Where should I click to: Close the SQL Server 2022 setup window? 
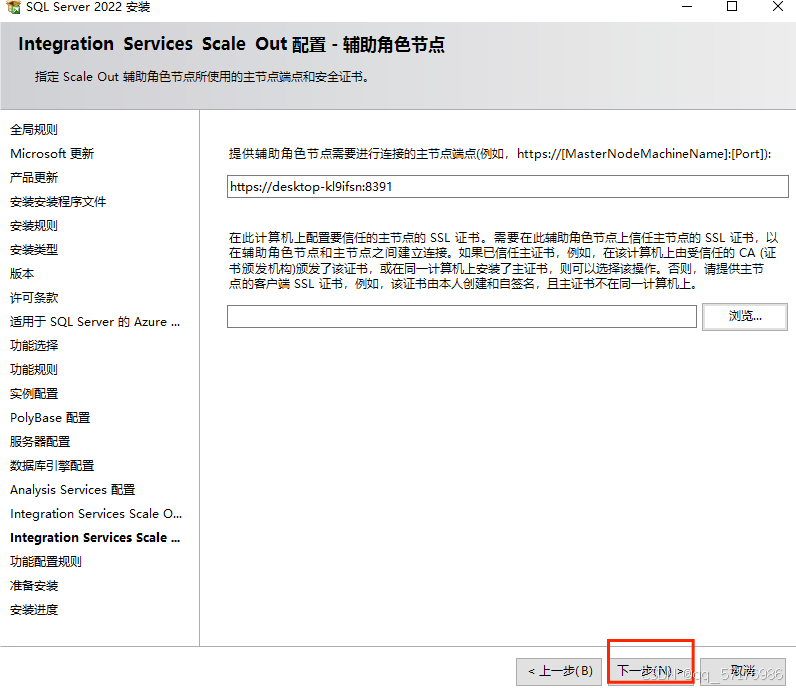coord(778,7)
